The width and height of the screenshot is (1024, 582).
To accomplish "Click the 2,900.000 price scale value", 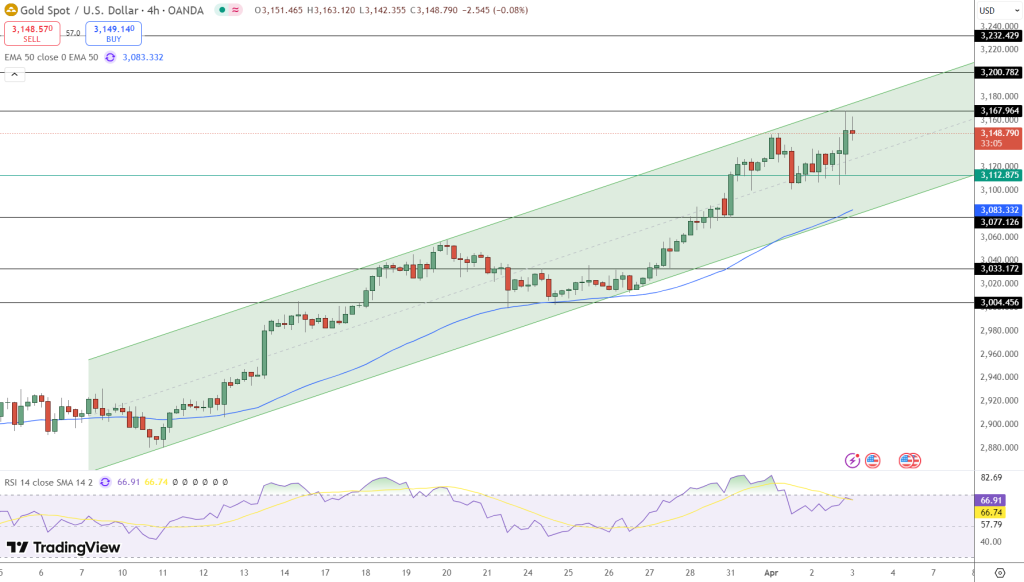I will 999,424.
